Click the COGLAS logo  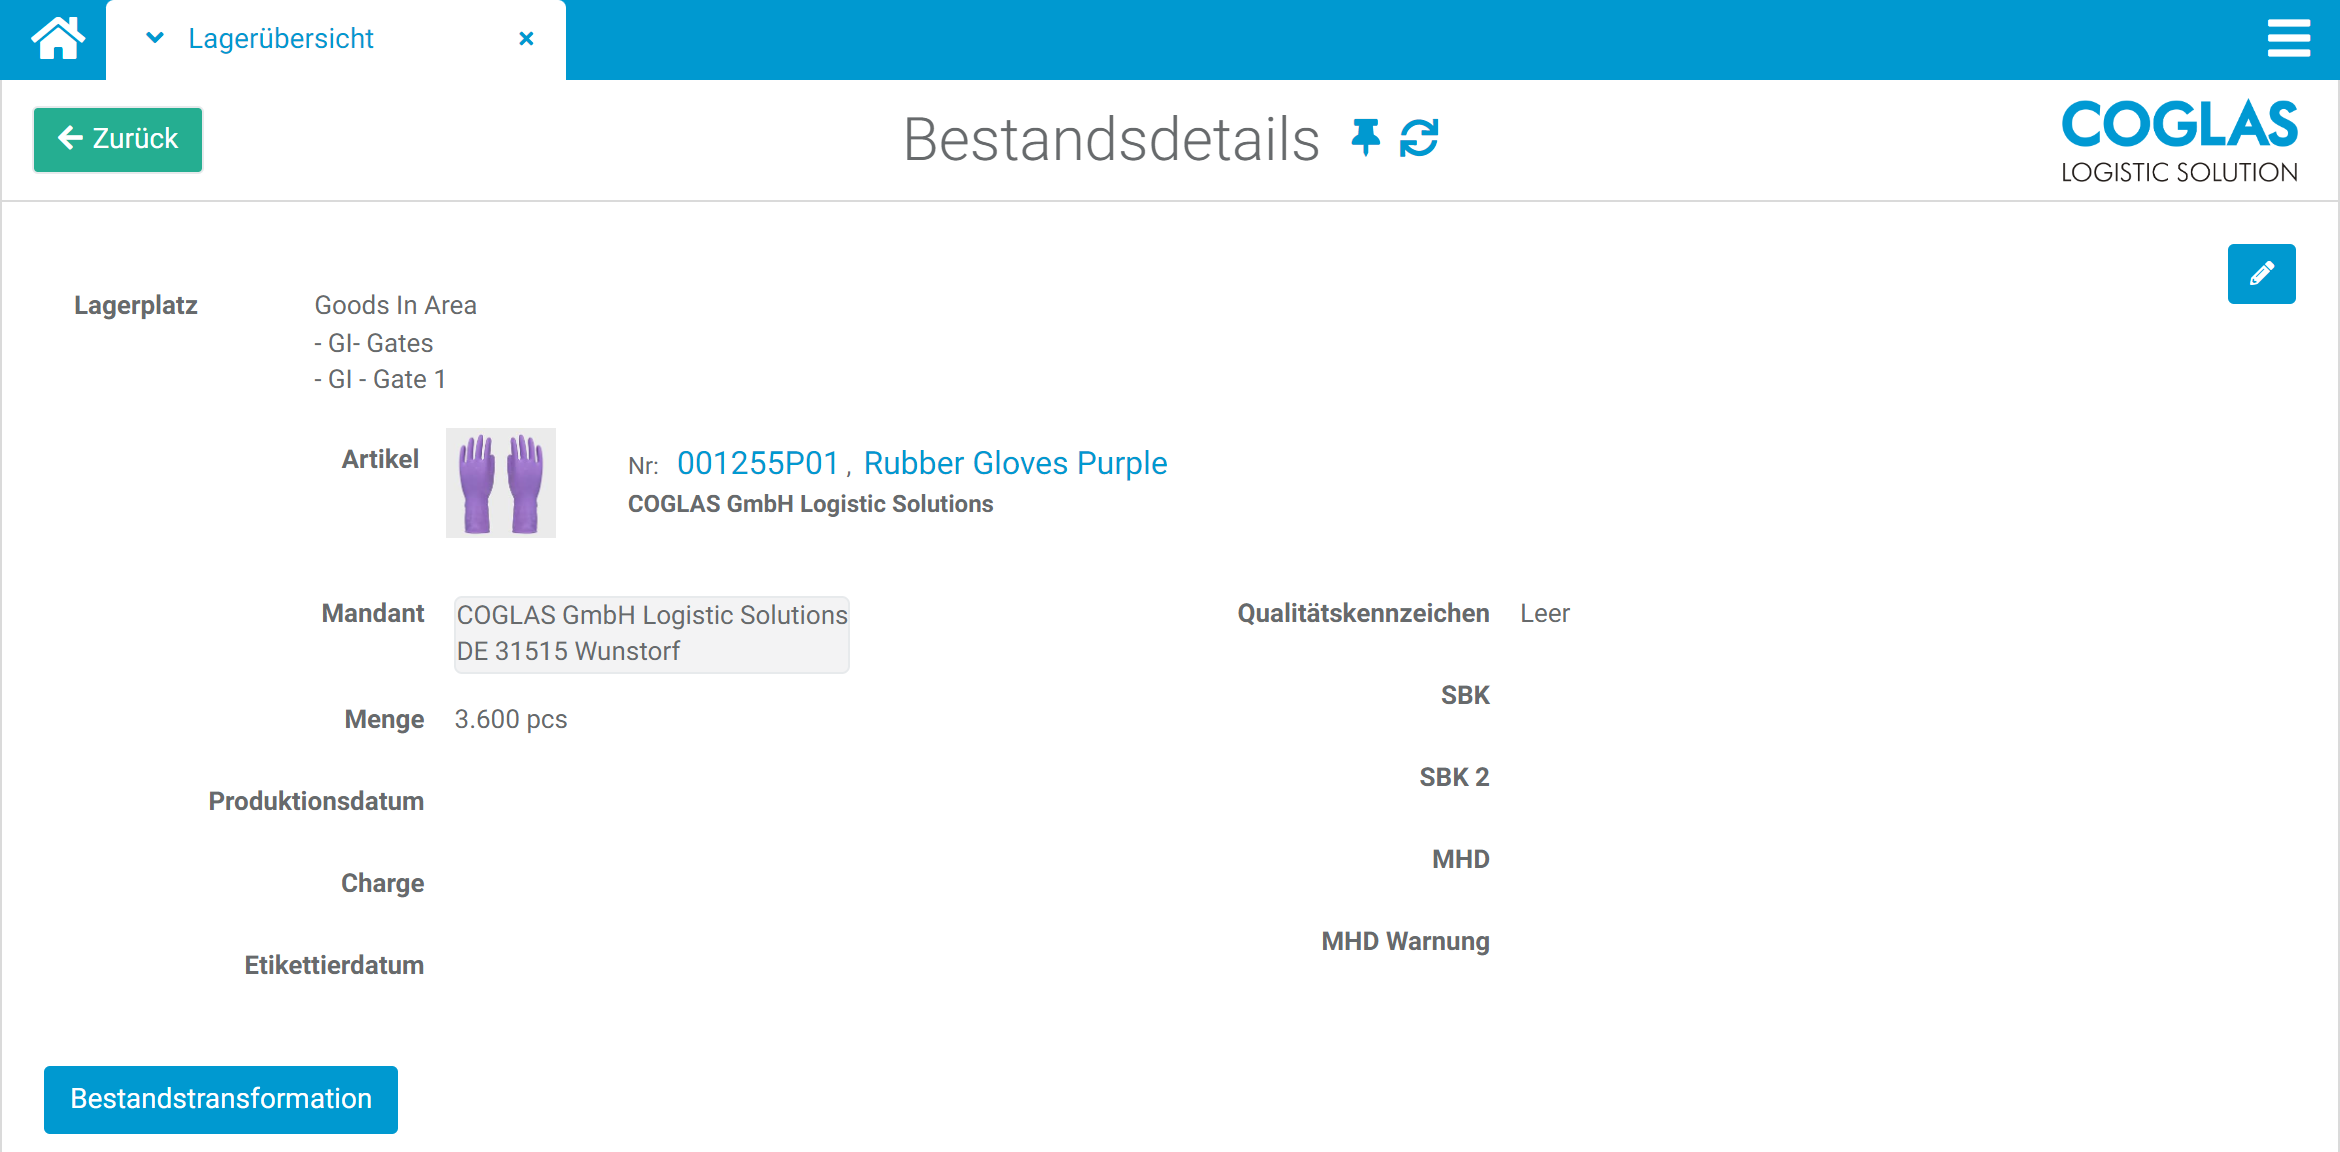[2180, 138]
